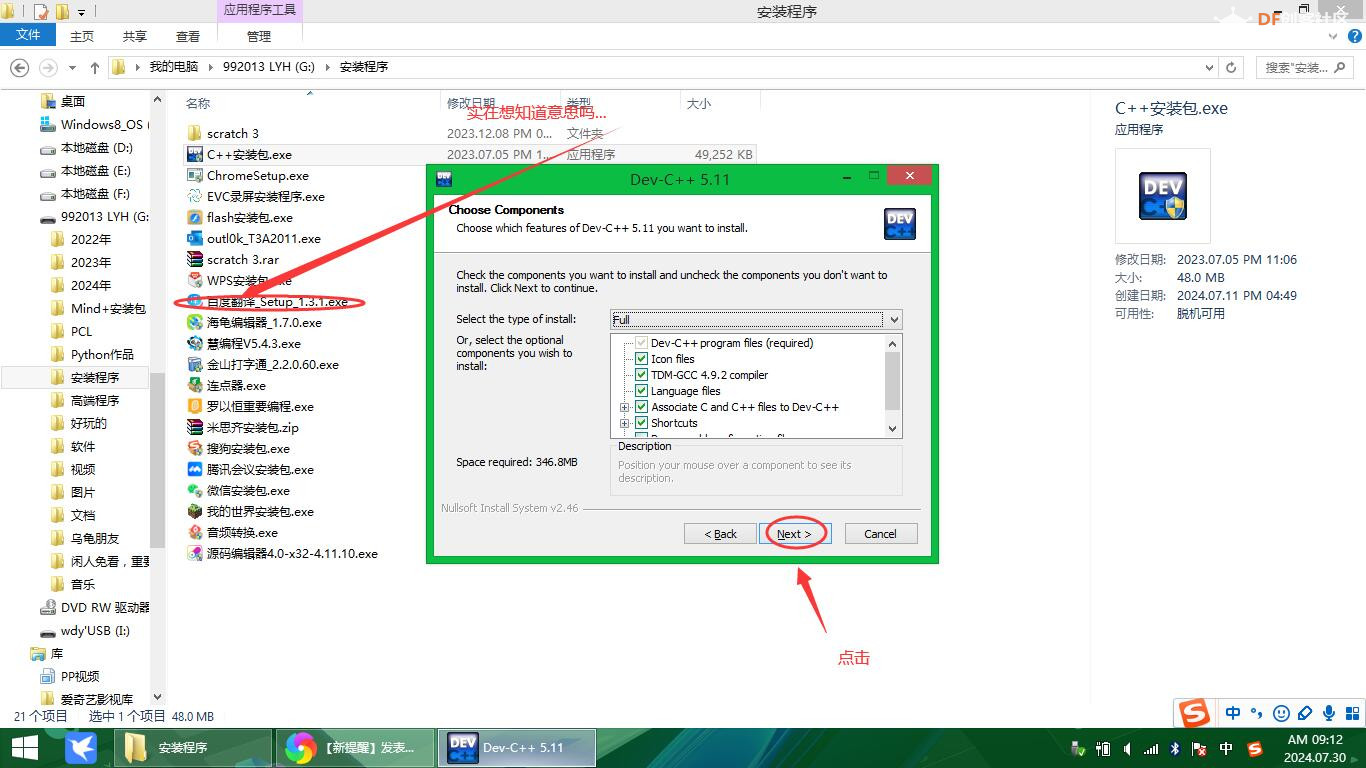Expand the Explorer ribbon chevron

1332,35
